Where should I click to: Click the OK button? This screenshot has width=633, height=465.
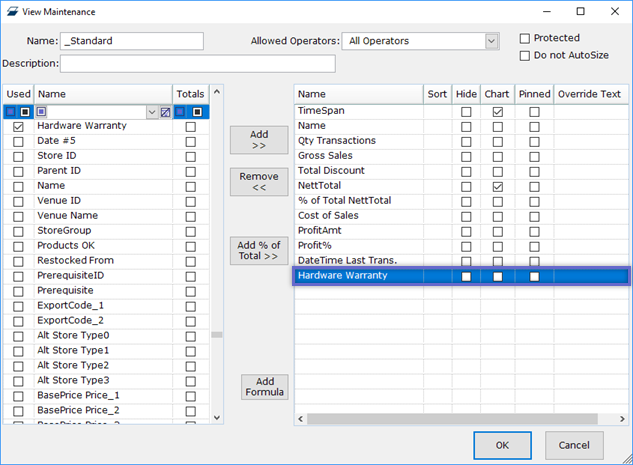point(502,445)
